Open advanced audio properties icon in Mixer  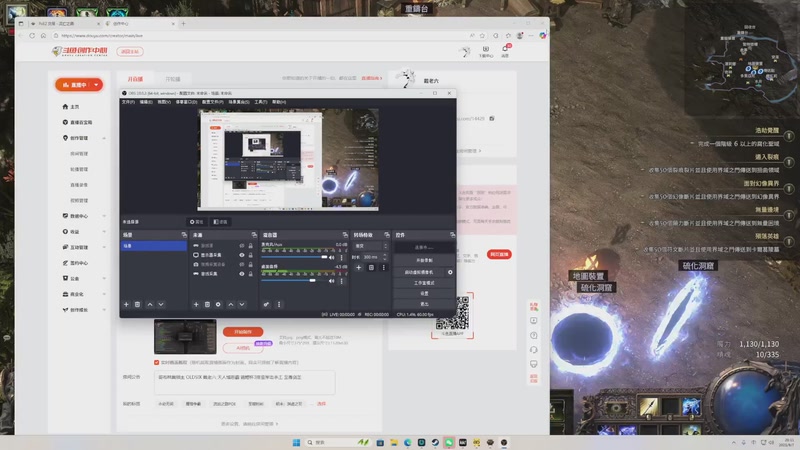click(266, 305)
